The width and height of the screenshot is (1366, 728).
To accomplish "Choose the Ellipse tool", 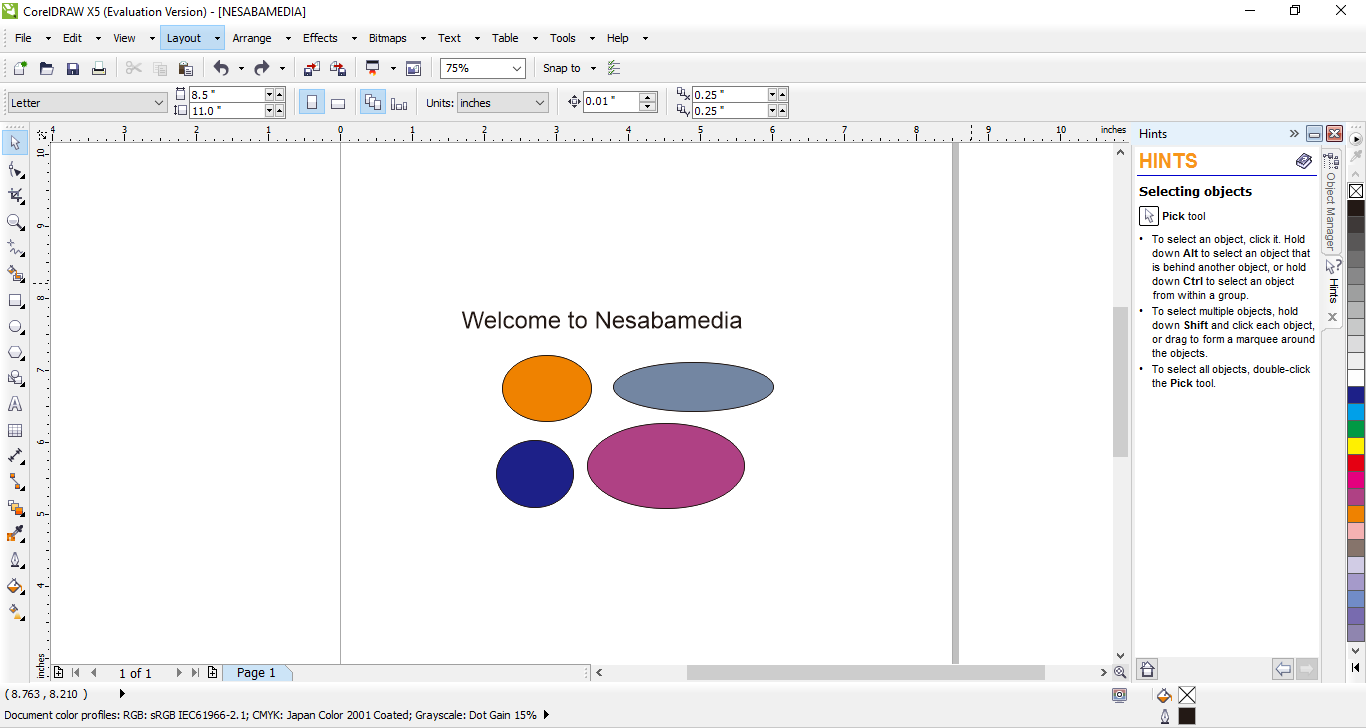I will pos(15,327).
